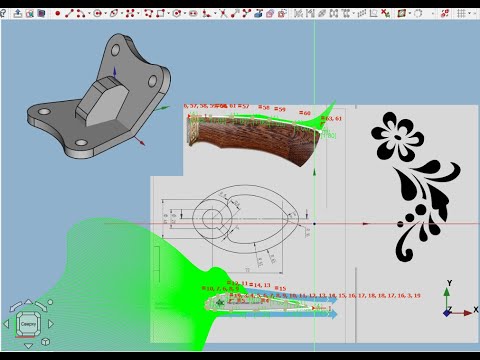Select the regular polygon hexagon tool
This screenshot has width=480, height=360.
(177, 14)
